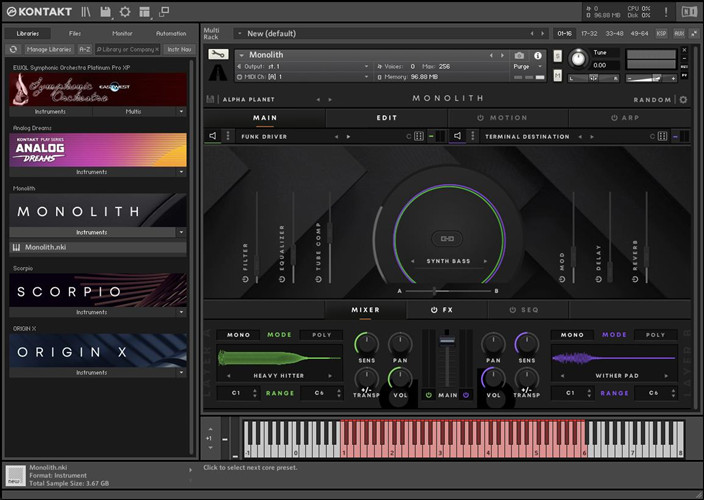Image resolution: width=704 pixels, height=500 pixels.
Task: Click the refresh libraries icon
Action: pyautogui.click(x=13, y=48)
